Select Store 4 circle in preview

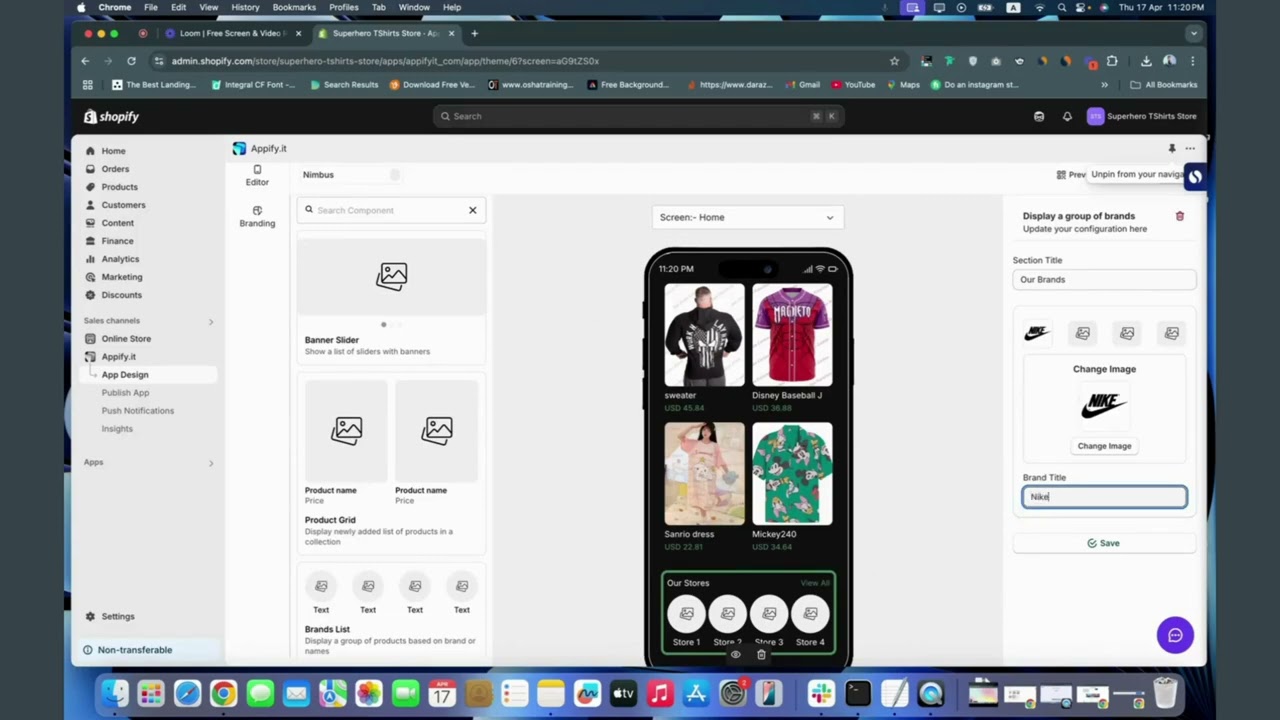[x=810, y=613]
